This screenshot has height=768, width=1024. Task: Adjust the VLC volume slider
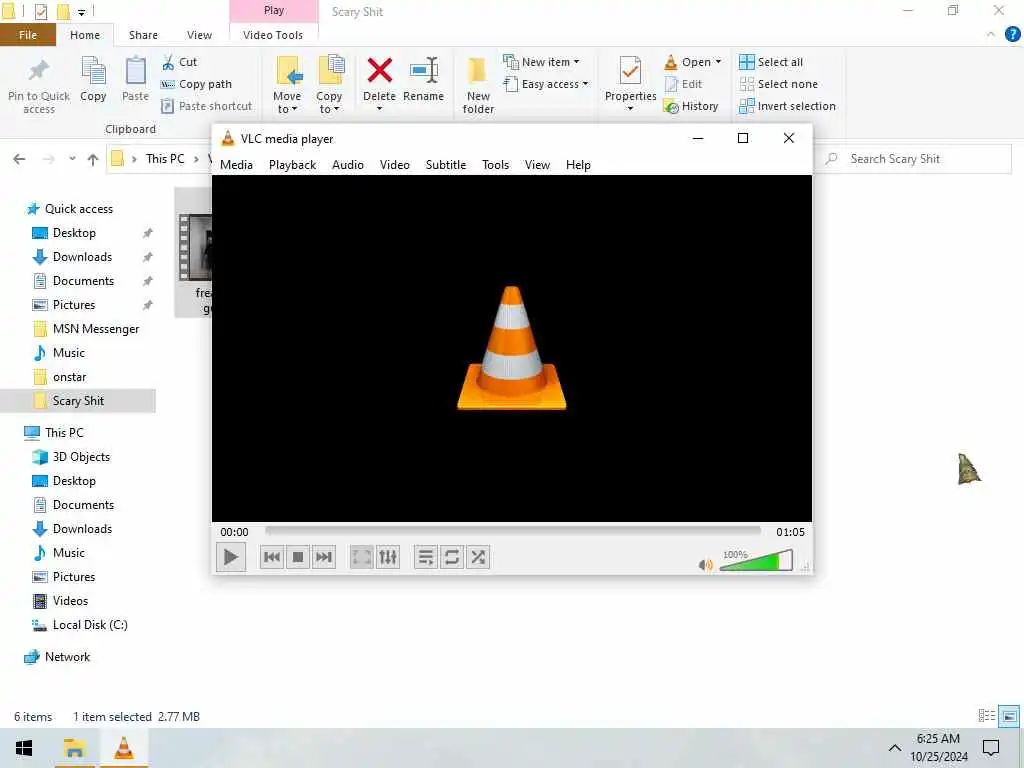(756, 561)
